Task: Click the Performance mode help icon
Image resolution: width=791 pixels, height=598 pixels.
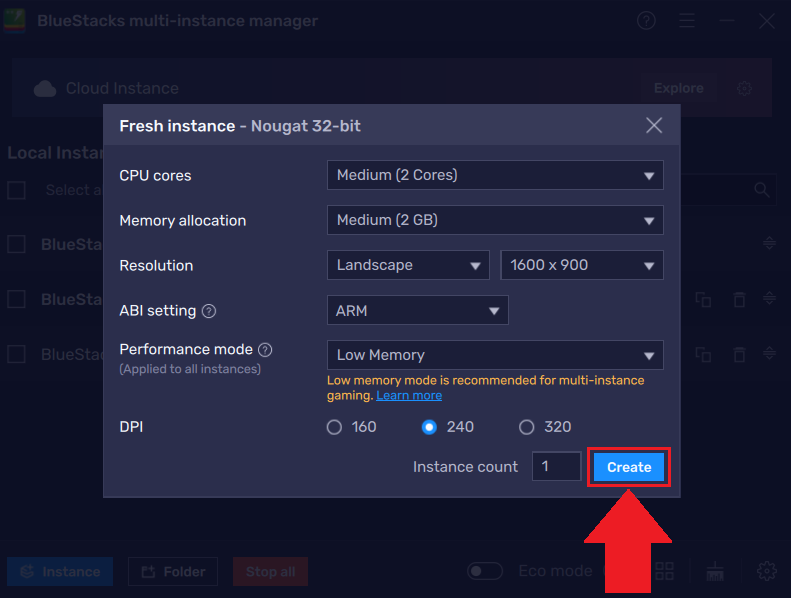Action: [x=265, y=350]
